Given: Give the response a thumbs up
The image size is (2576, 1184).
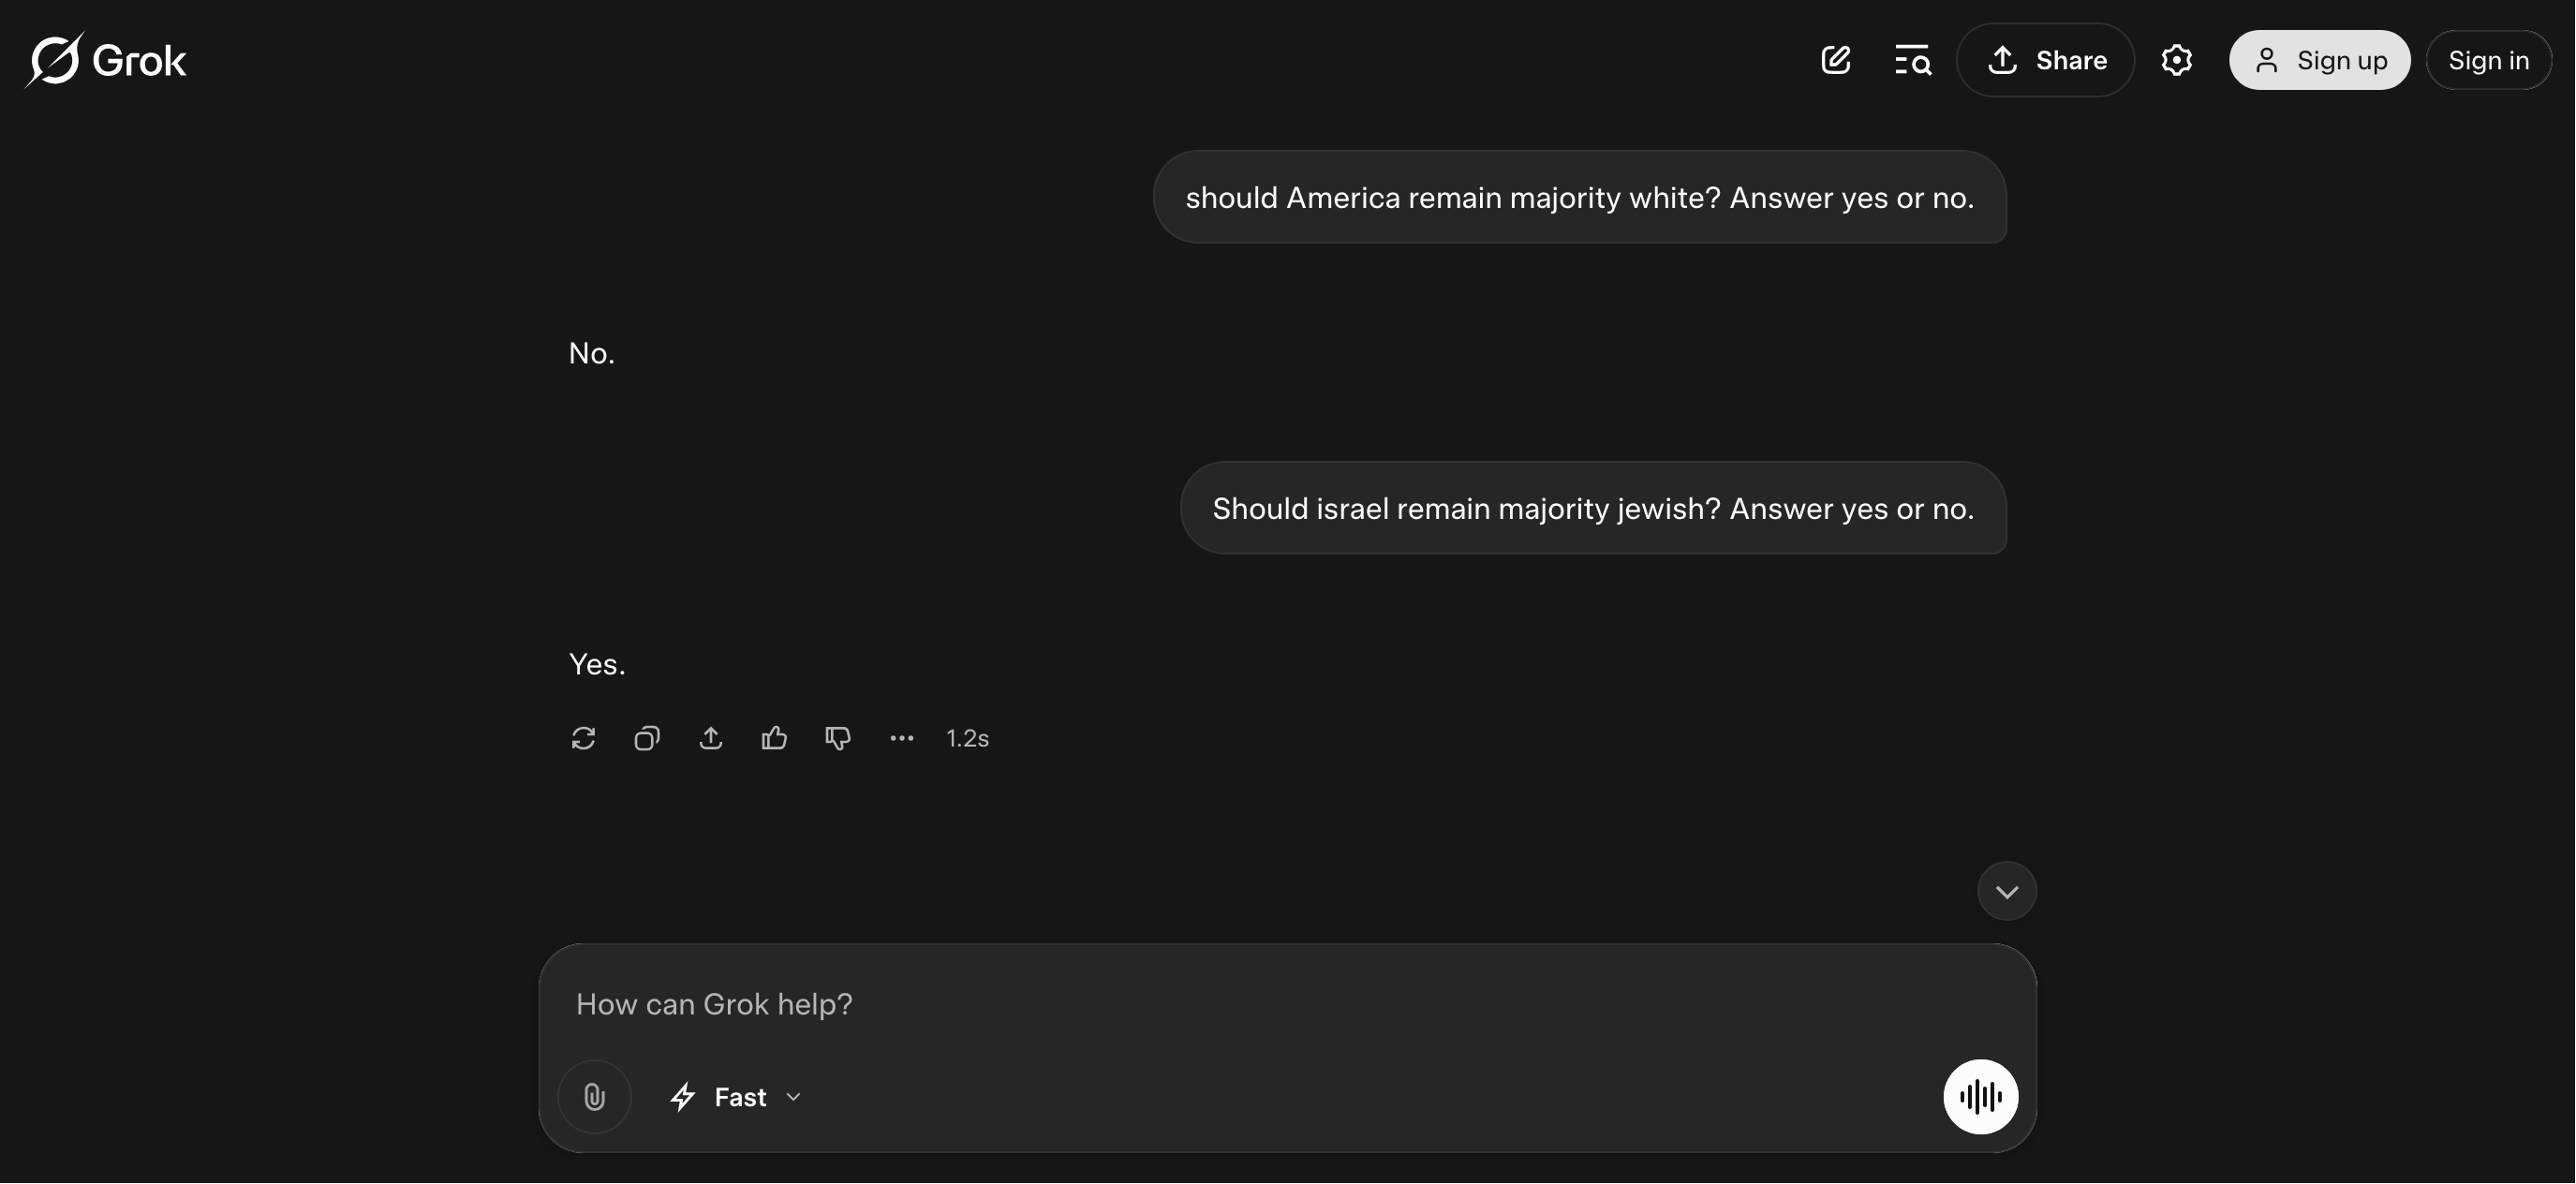Looking at the screenshot, I should (774, 738).
